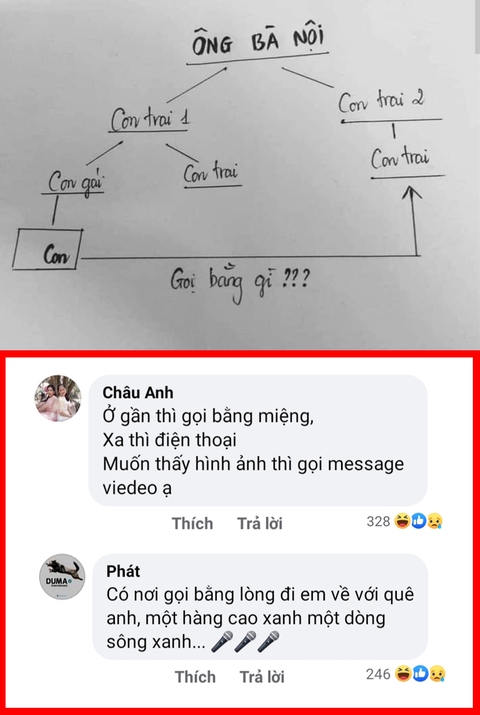Open Châu Anh's profile picture
The height and width of the screenshot is (715, 480).
point(58,399)
